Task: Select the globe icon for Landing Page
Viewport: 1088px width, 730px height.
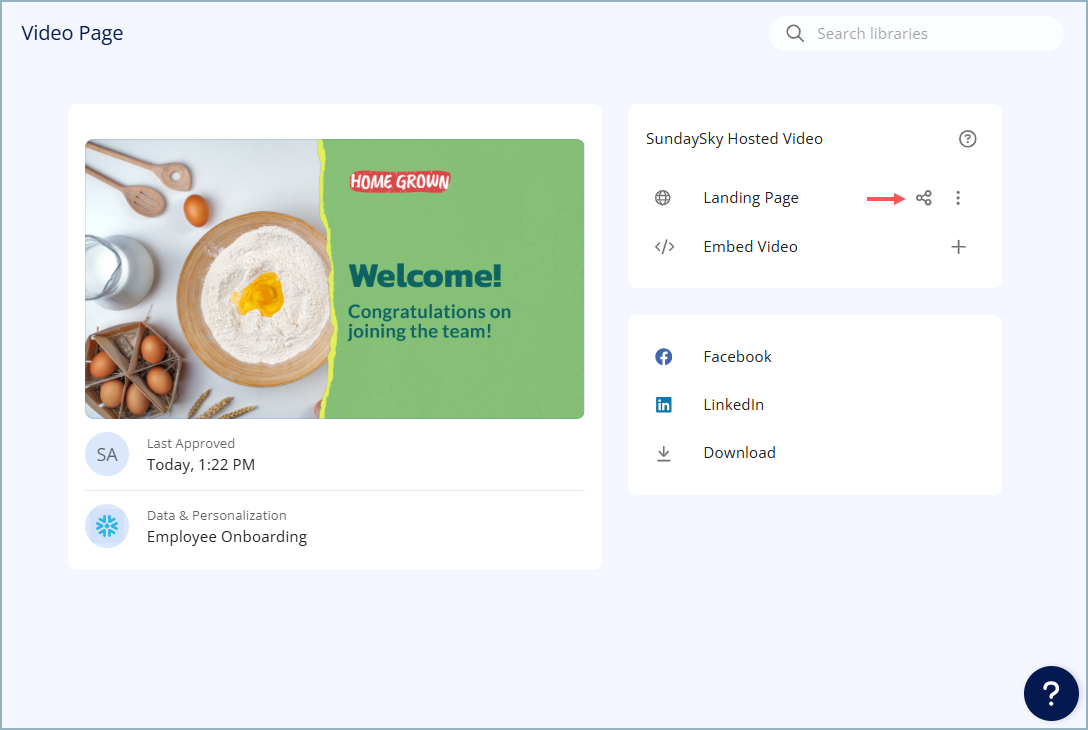Action: click(663, 197)
